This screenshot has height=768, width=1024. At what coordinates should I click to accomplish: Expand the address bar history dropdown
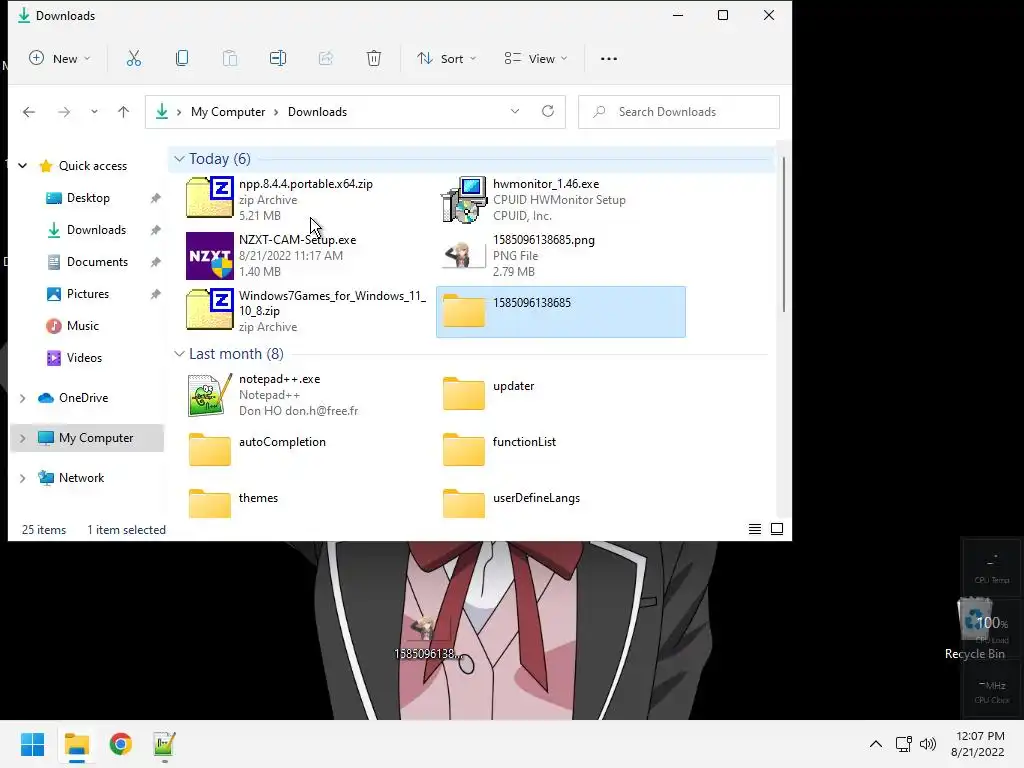point(515,112)
